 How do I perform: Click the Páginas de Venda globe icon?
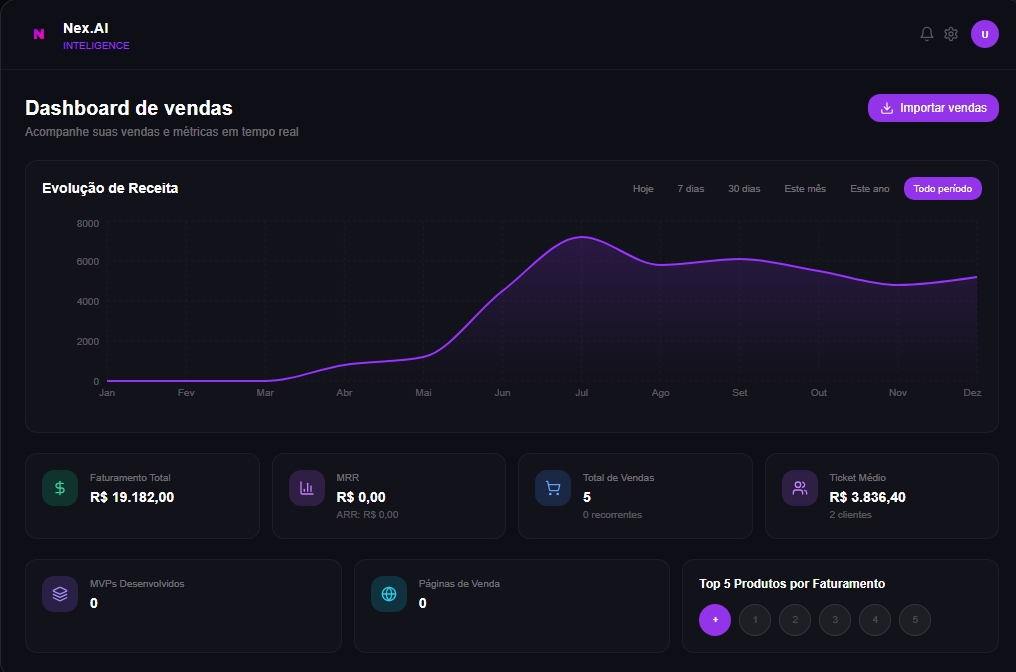coord(389,594)
